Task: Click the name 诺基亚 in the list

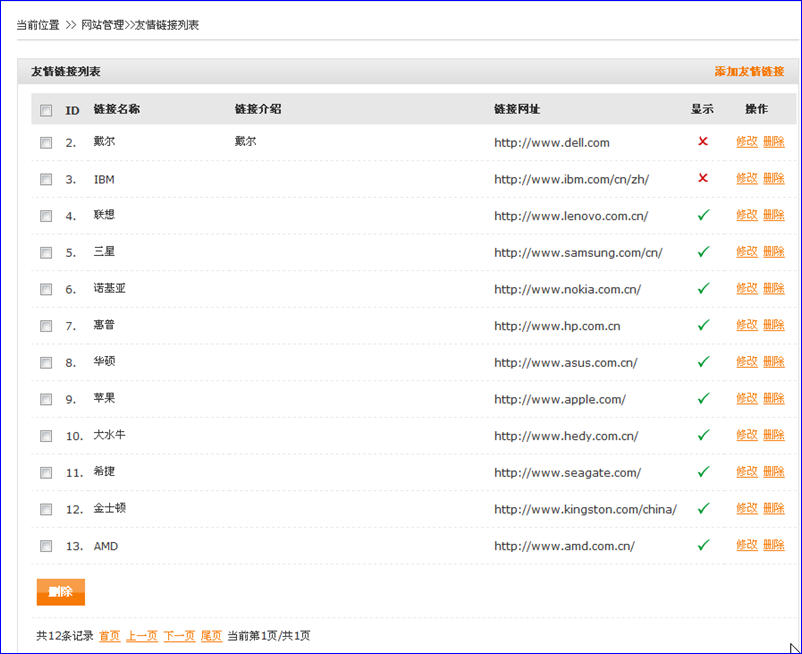Action: tap(109, 288)
